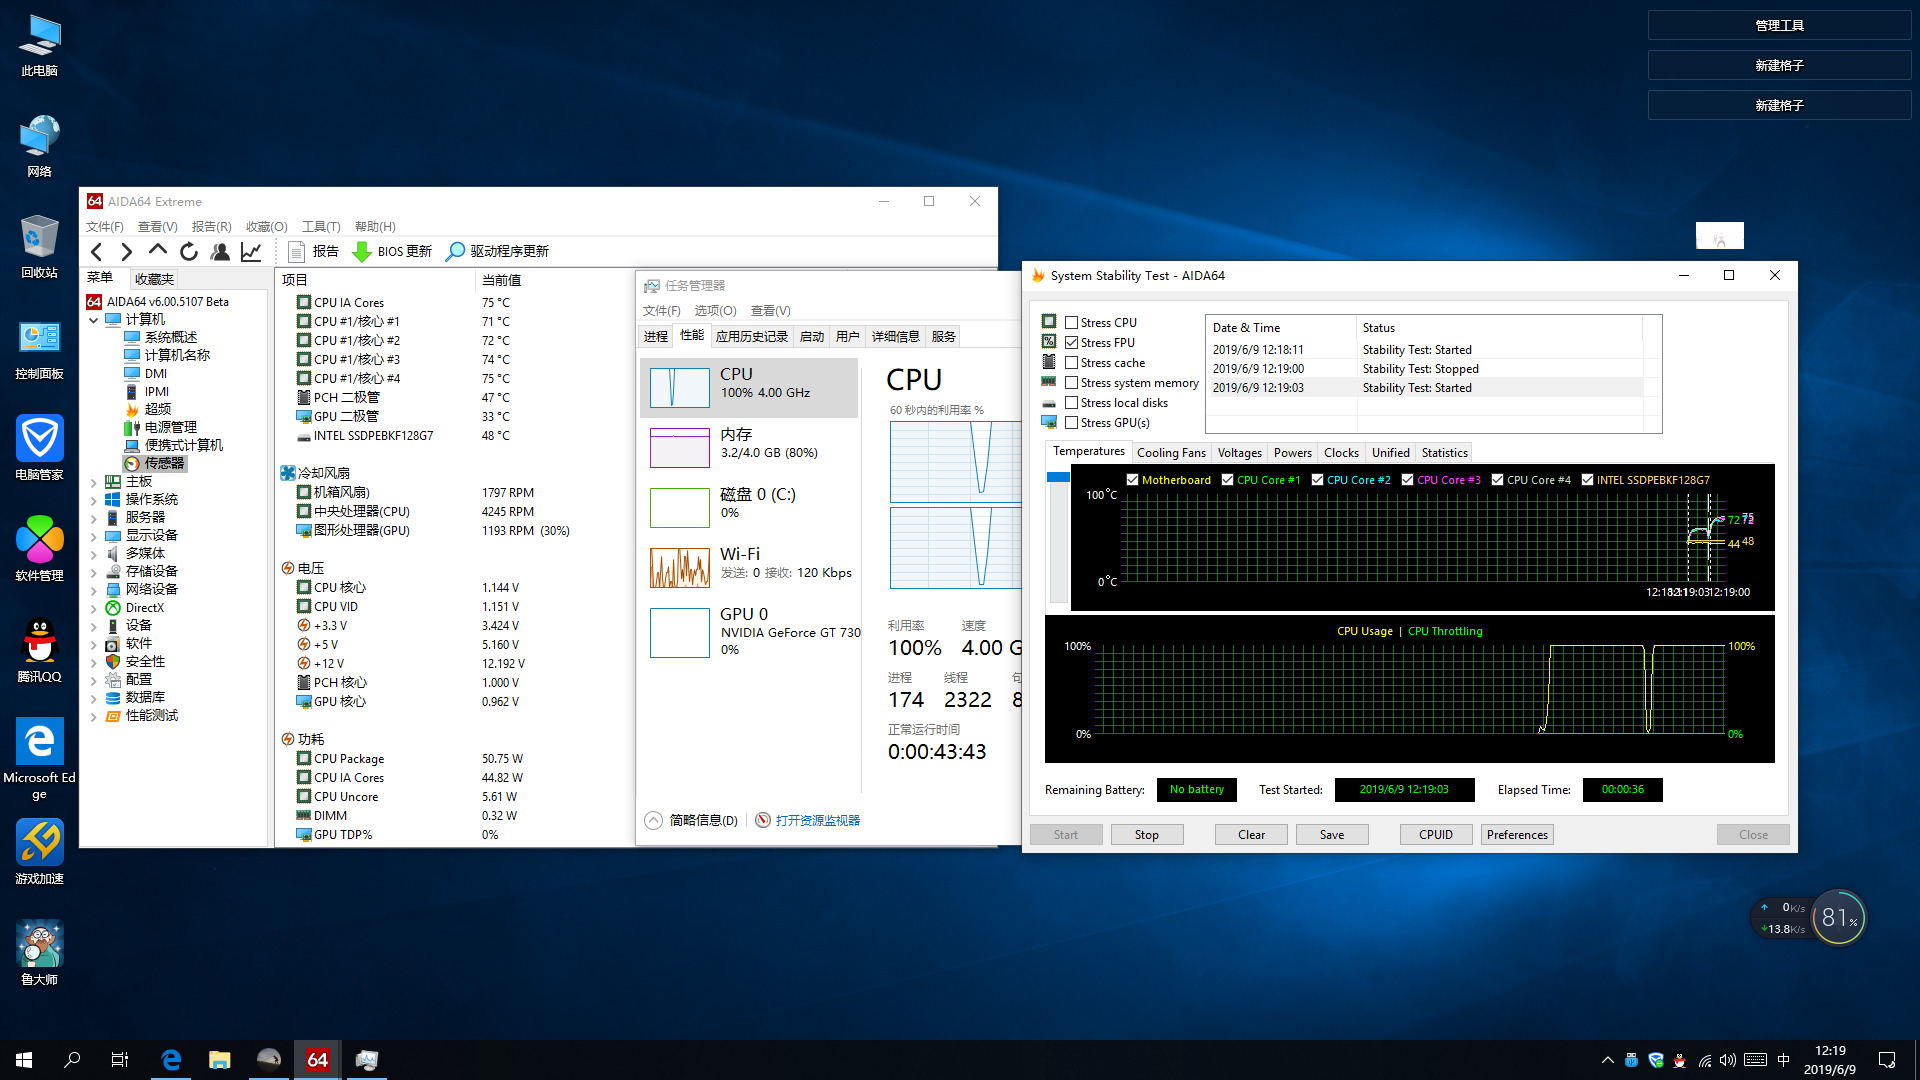The height and width of the screenshot is (1080, 1920).
Task: Click the temperature graph vertical scrollbar thumb
Action: 1058,478
